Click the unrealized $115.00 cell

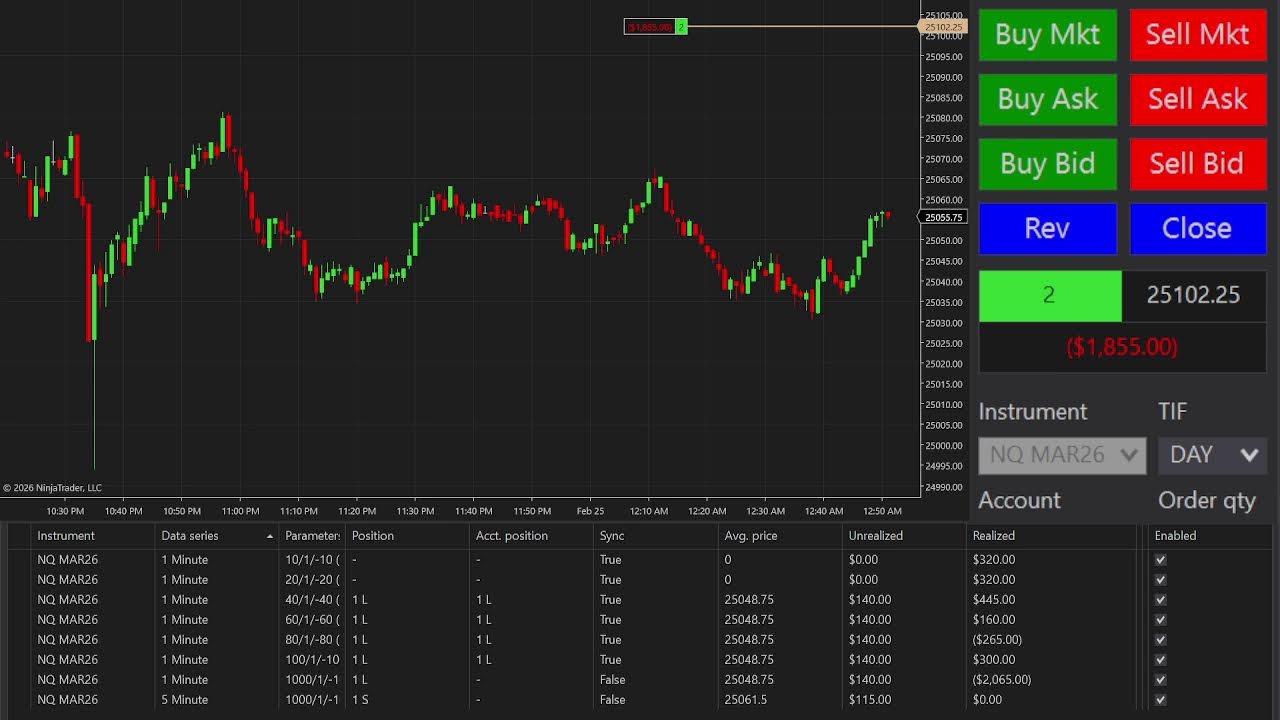click(x=905, y=700)
